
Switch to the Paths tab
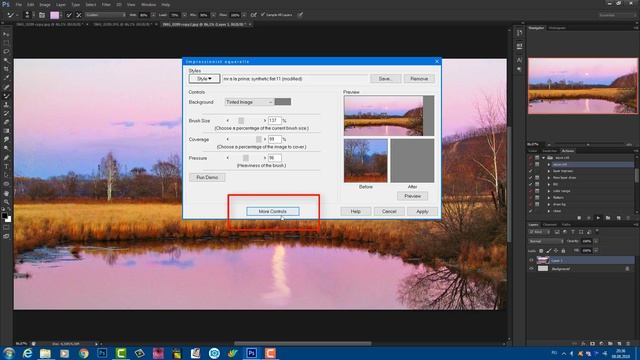[x=566, y=224]
